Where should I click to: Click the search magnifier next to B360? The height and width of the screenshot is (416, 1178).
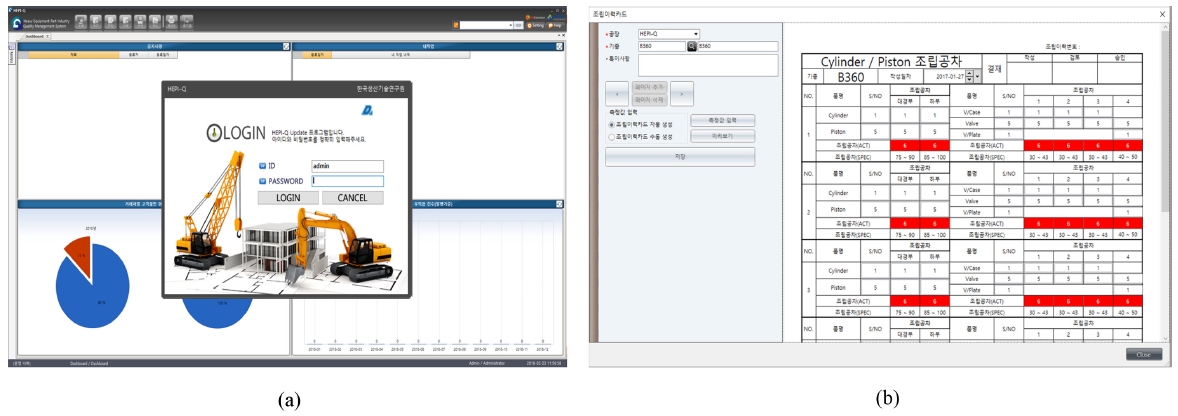690,47
